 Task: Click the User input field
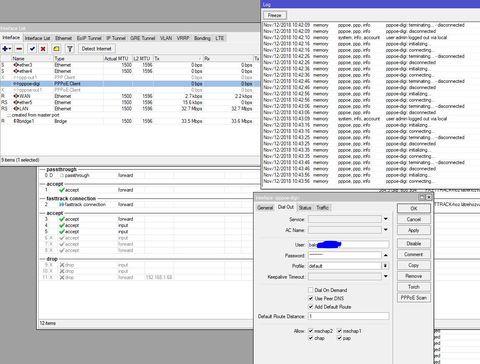348,245
